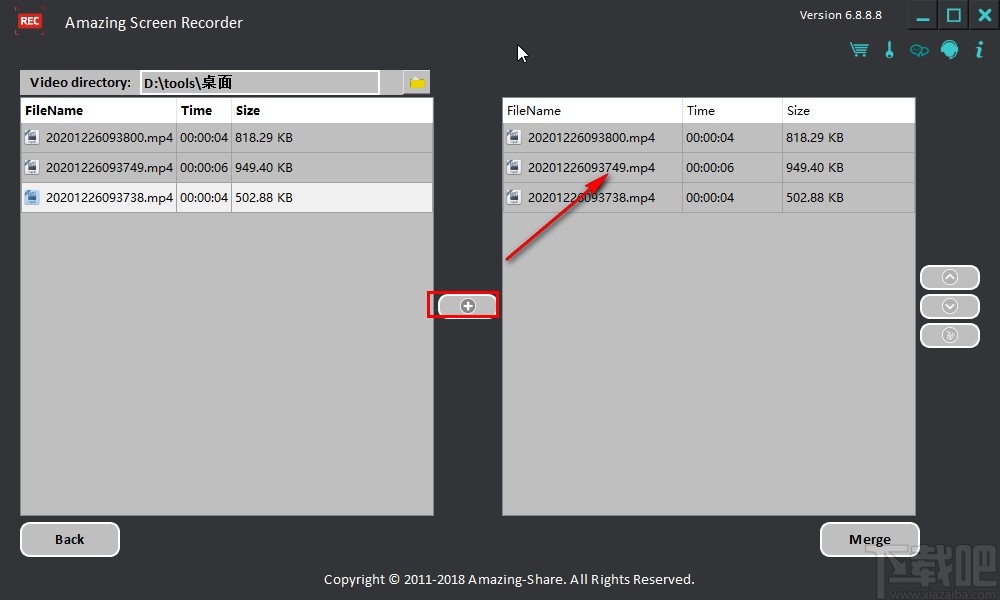Click the thermometer-shaped icon in the top toolbar
This screenshot has width=1000, height=600.
click(x=889, y=50)
